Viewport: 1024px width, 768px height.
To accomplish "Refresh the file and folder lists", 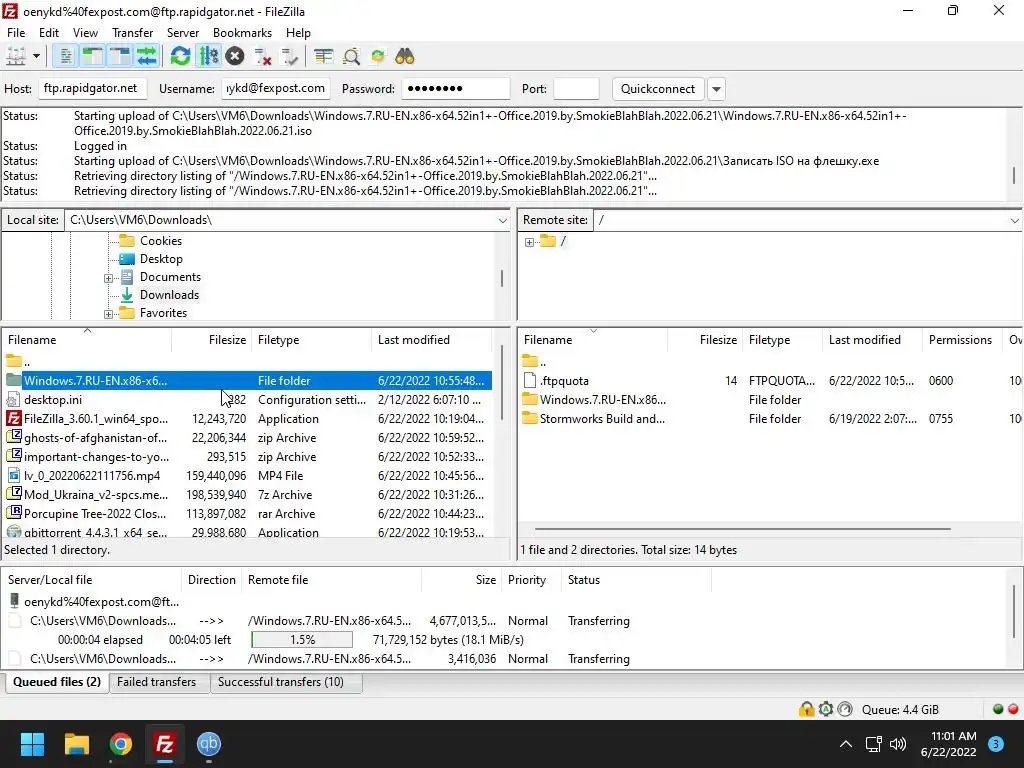I will pyautogui.click(x=180, y=57).
